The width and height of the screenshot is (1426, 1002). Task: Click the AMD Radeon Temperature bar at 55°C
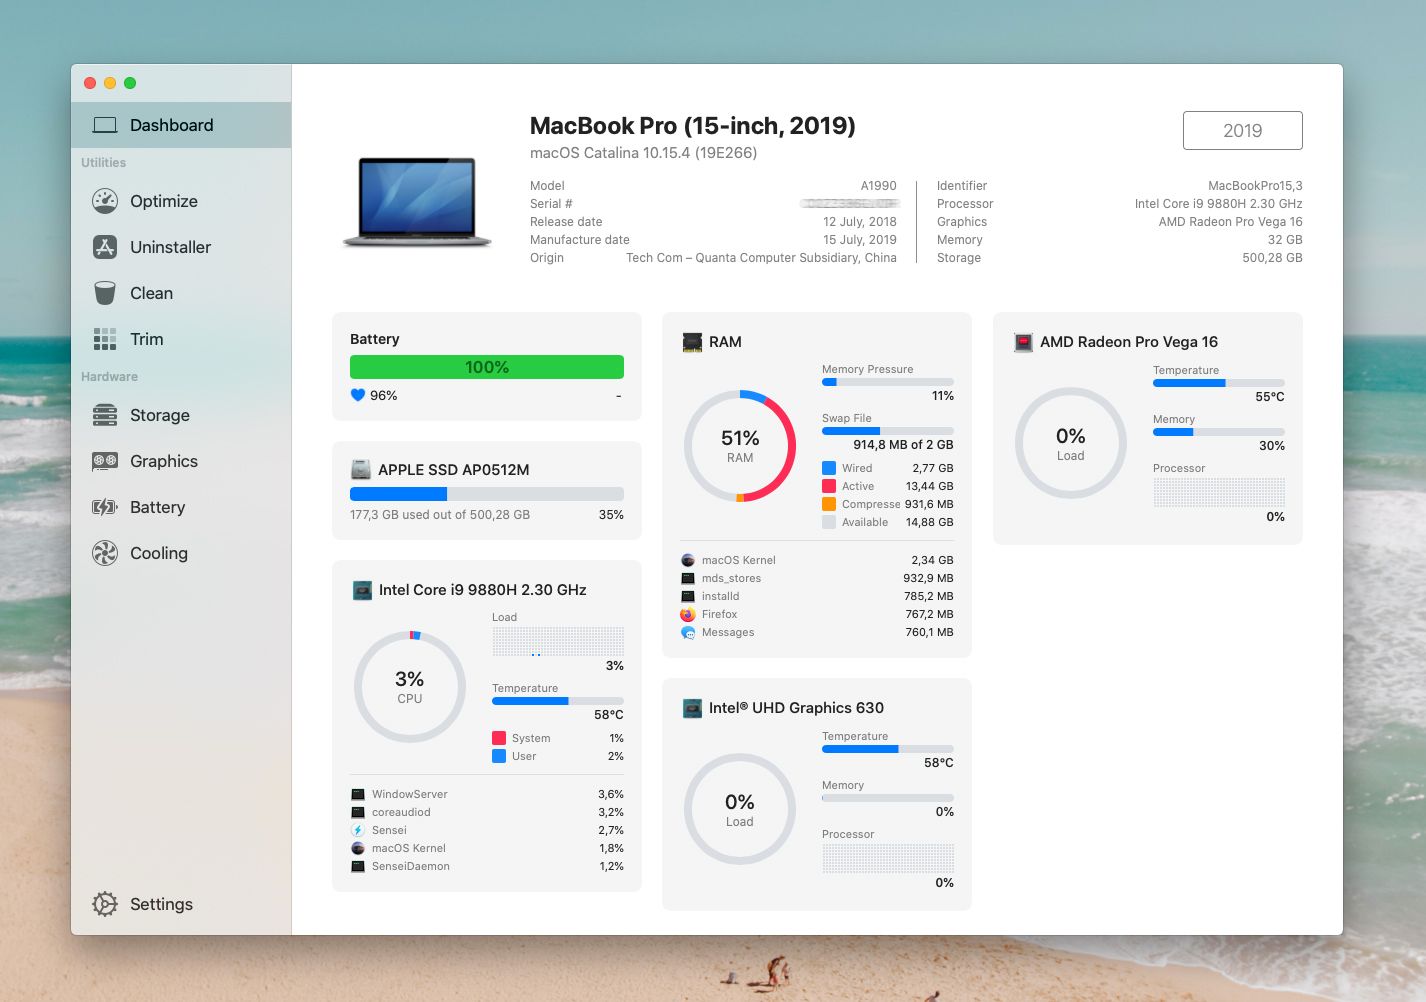[1219, 383]
